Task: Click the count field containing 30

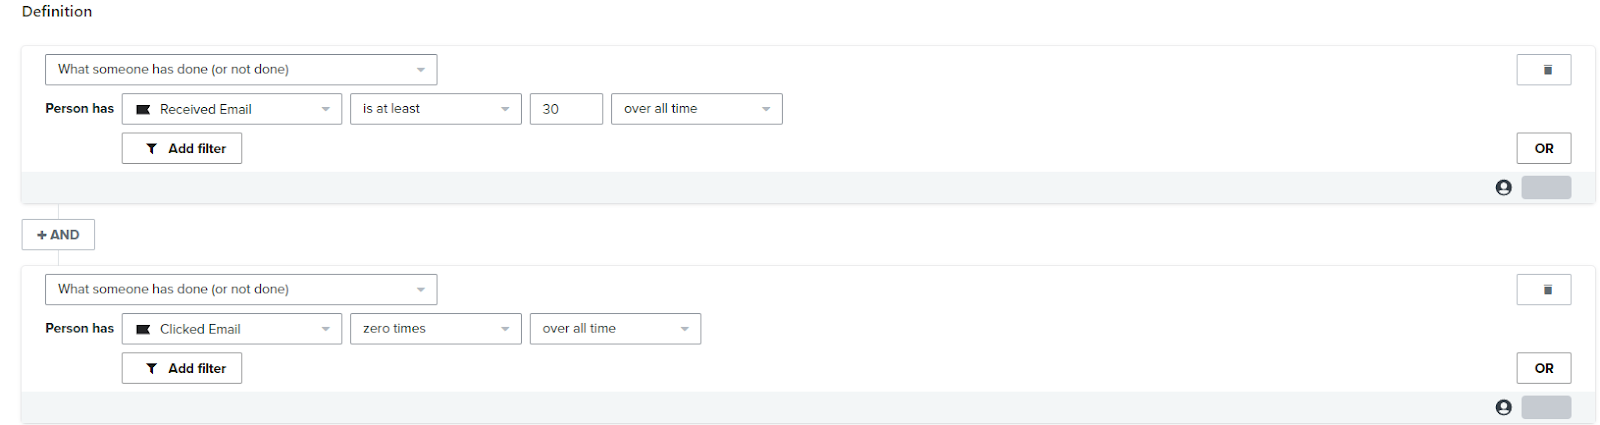Action: [x=566, y=109]
